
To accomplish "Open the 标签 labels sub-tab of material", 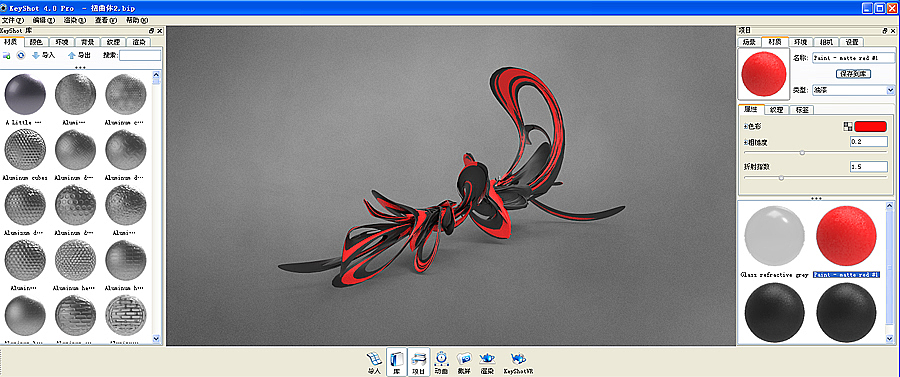I will point(802,110).
